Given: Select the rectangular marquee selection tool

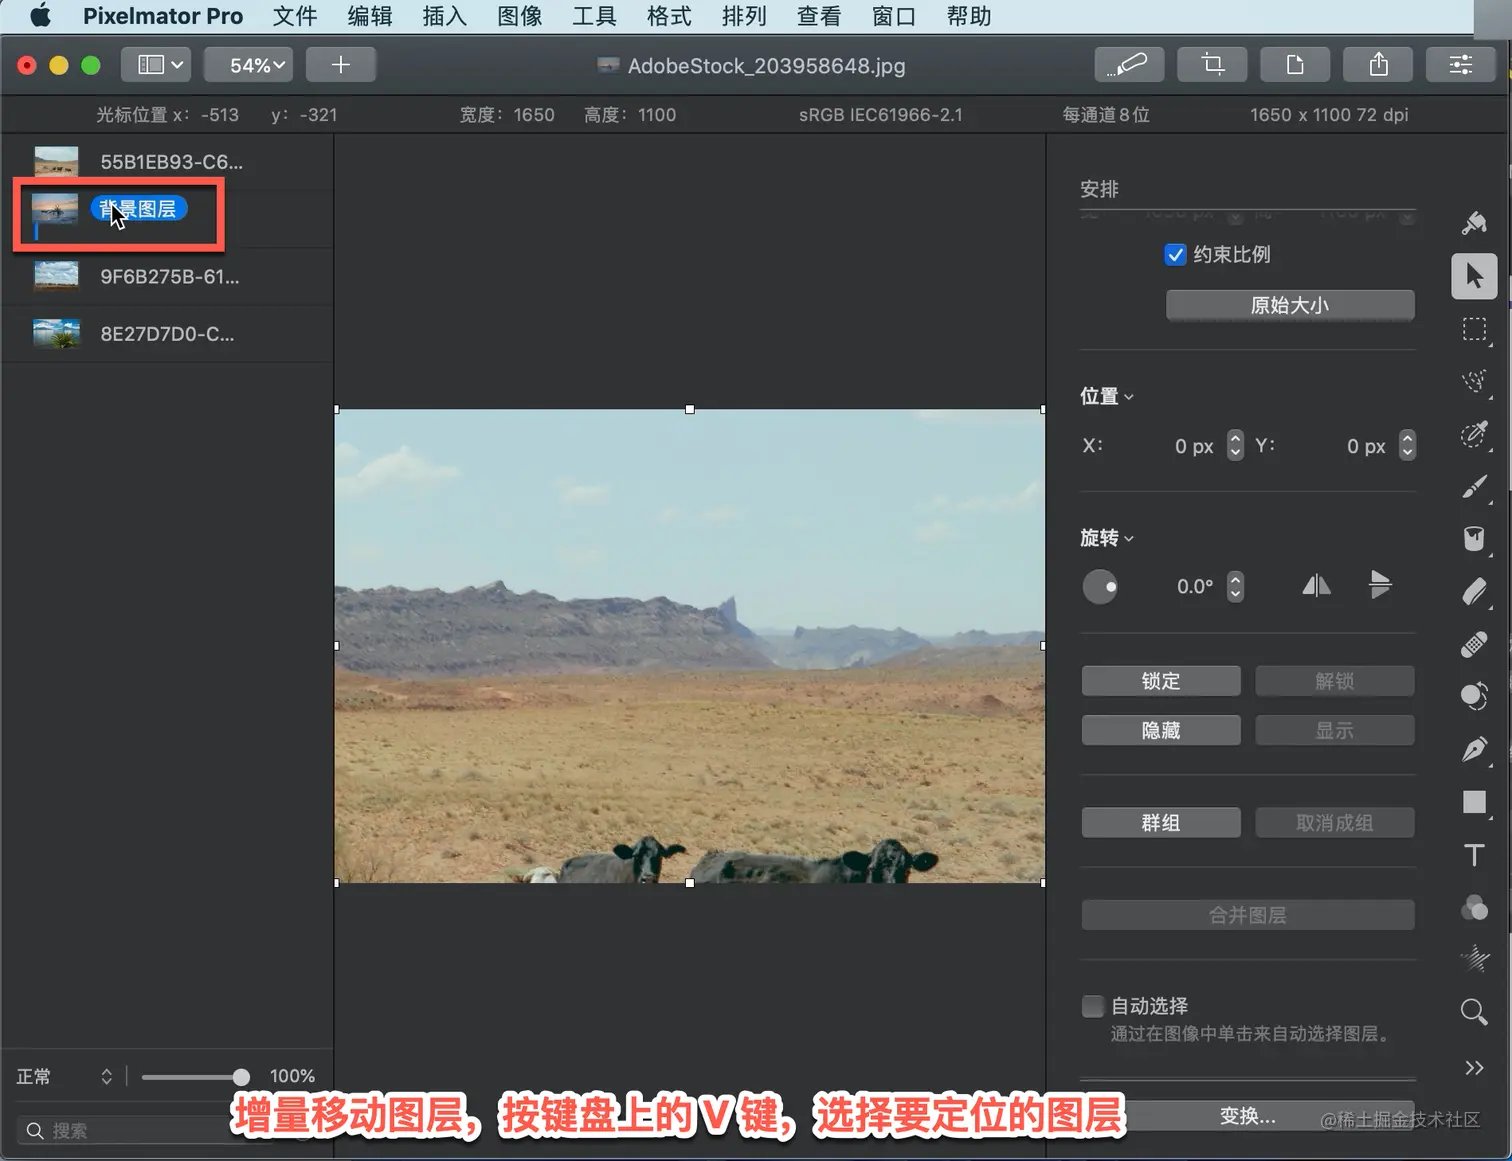Looking at the screenshot, I should [x=1474, y=329].
